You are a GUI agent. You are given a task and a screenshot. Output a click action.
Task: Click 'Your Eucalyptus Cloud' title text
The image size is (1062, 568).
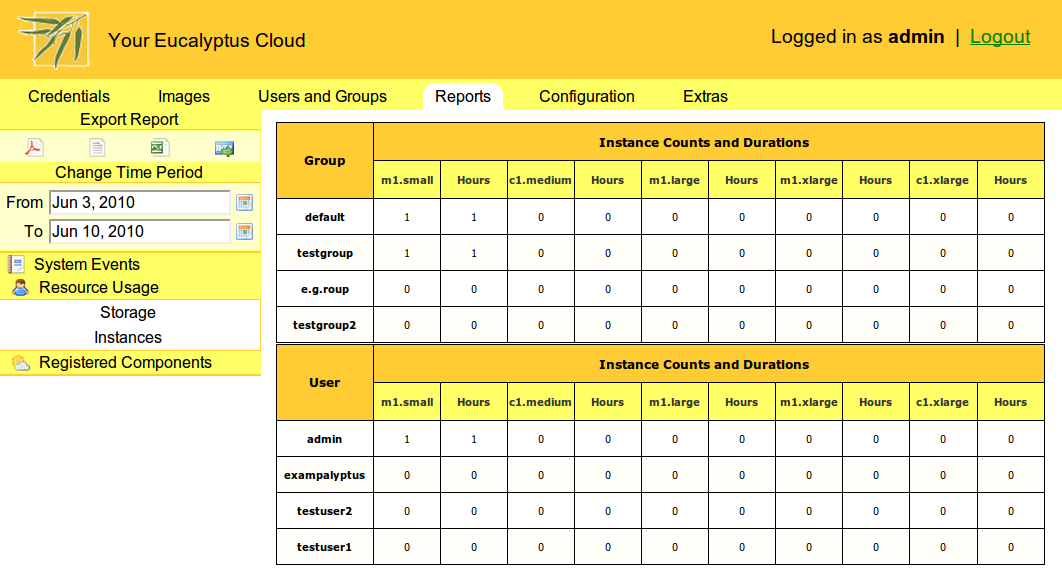pos(207,41)
